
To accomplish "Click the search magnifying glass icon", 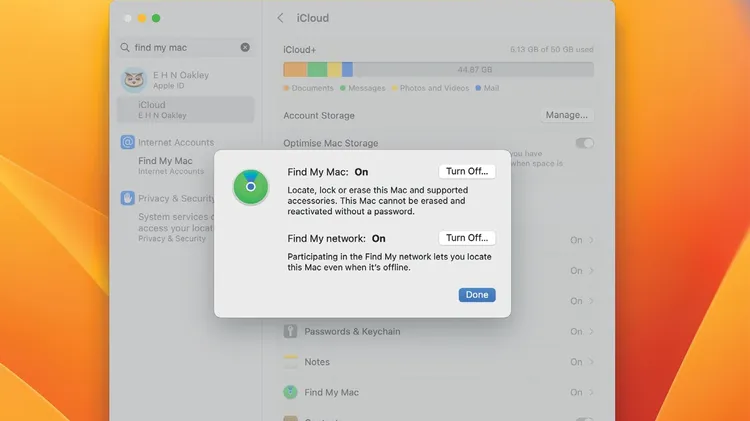I will point(125,47).
